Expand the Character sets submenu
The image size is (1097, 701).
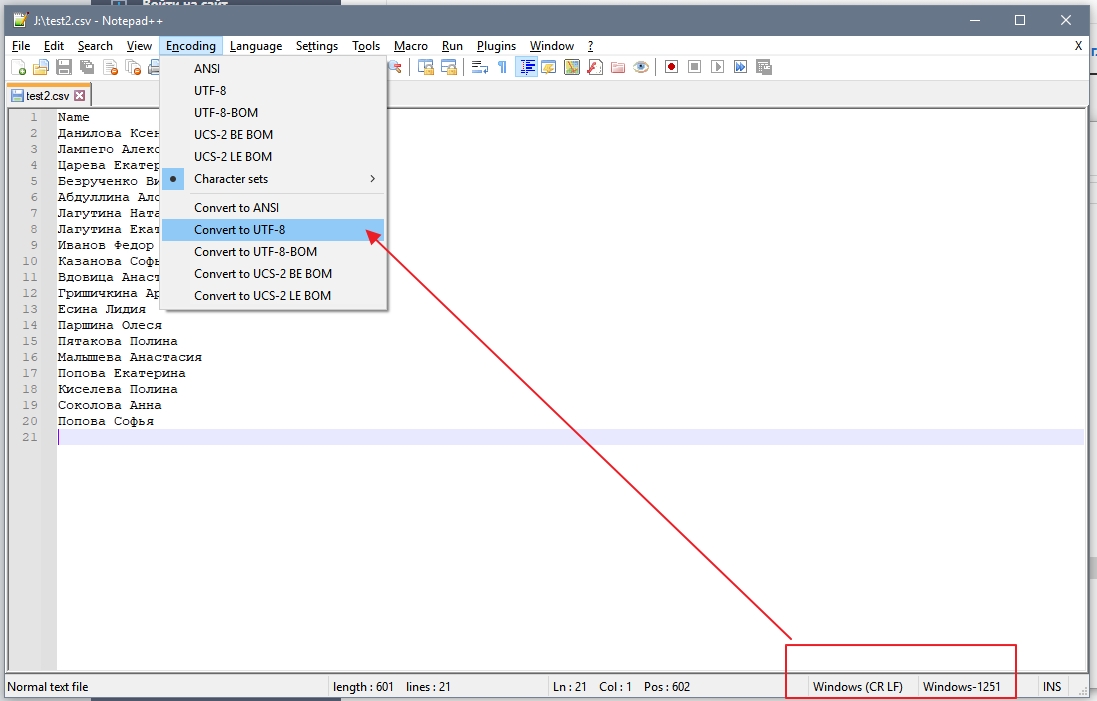273,178
